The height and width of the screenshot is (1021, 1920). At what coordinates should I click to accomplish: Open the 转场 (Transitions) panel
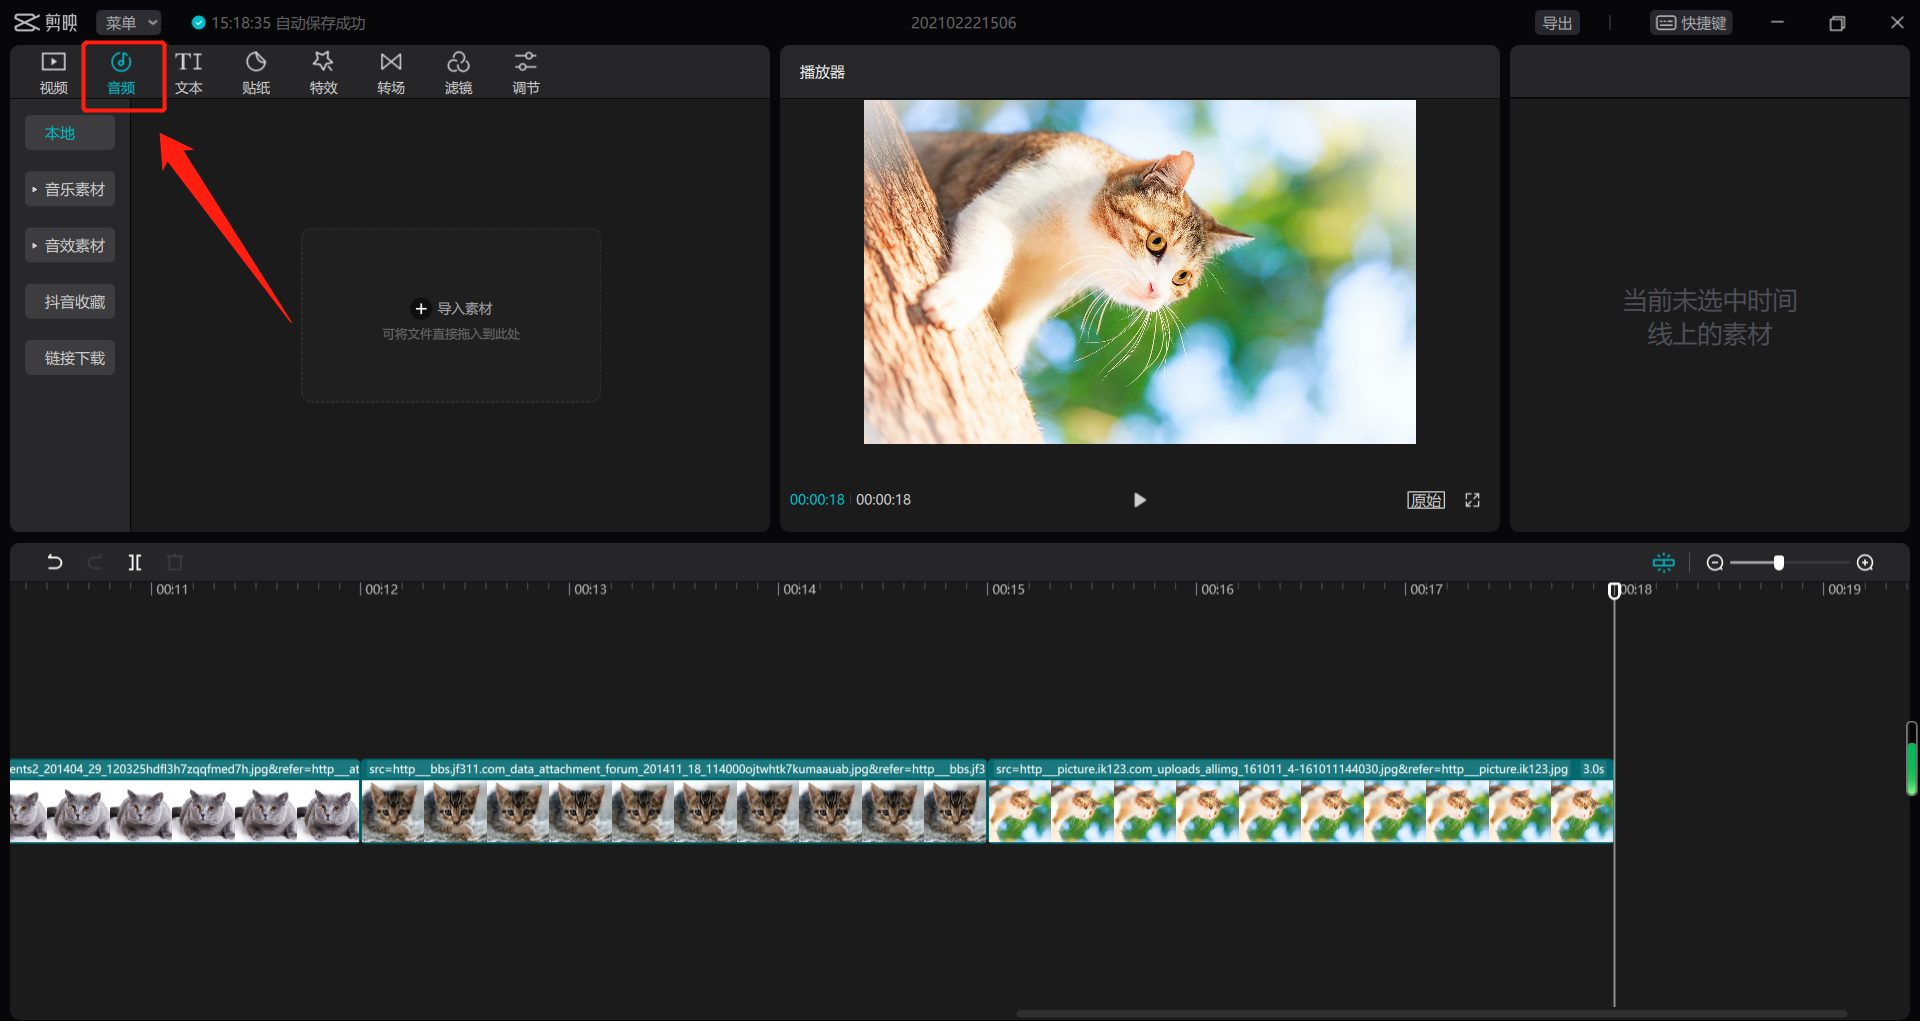pos(391,72)
